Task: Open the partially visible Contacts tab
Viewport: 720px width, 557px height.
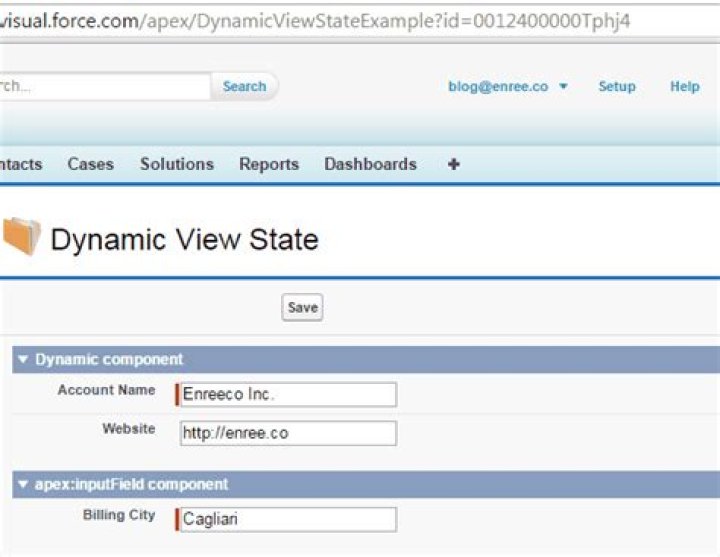Action: click(x=20, y=165)
